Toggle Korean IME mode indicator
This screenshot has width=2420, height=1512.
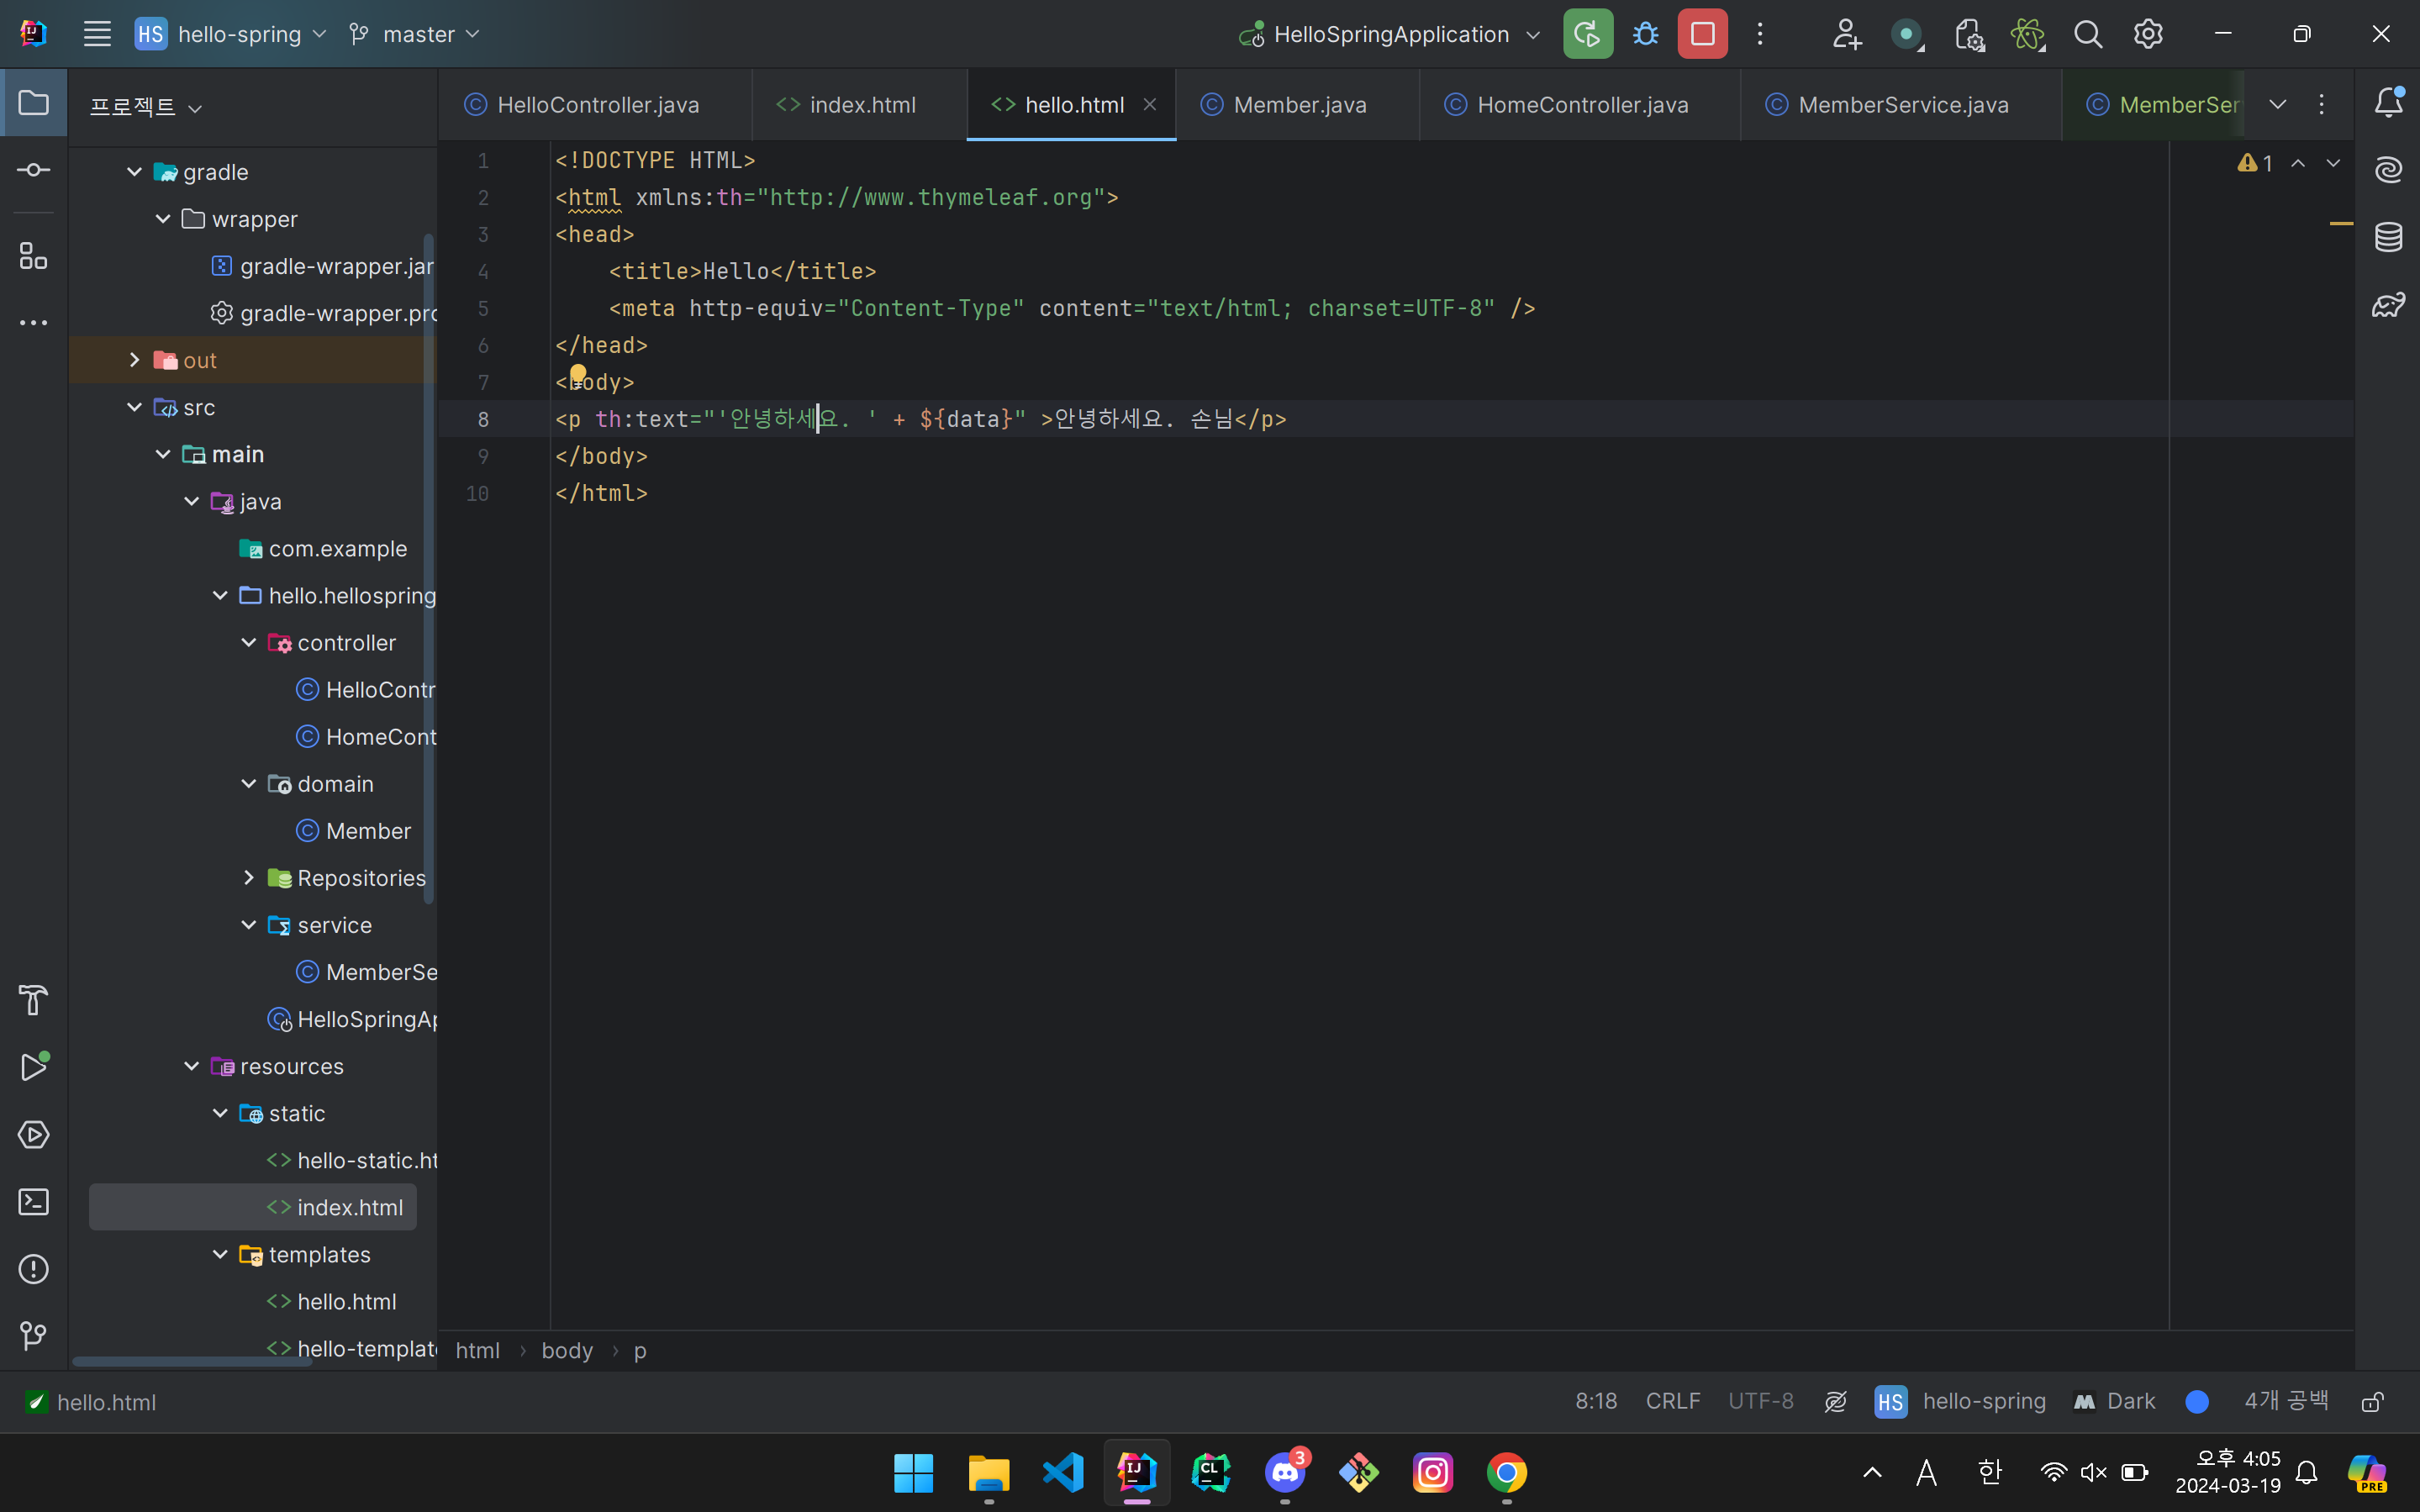click(1989, 1472)
